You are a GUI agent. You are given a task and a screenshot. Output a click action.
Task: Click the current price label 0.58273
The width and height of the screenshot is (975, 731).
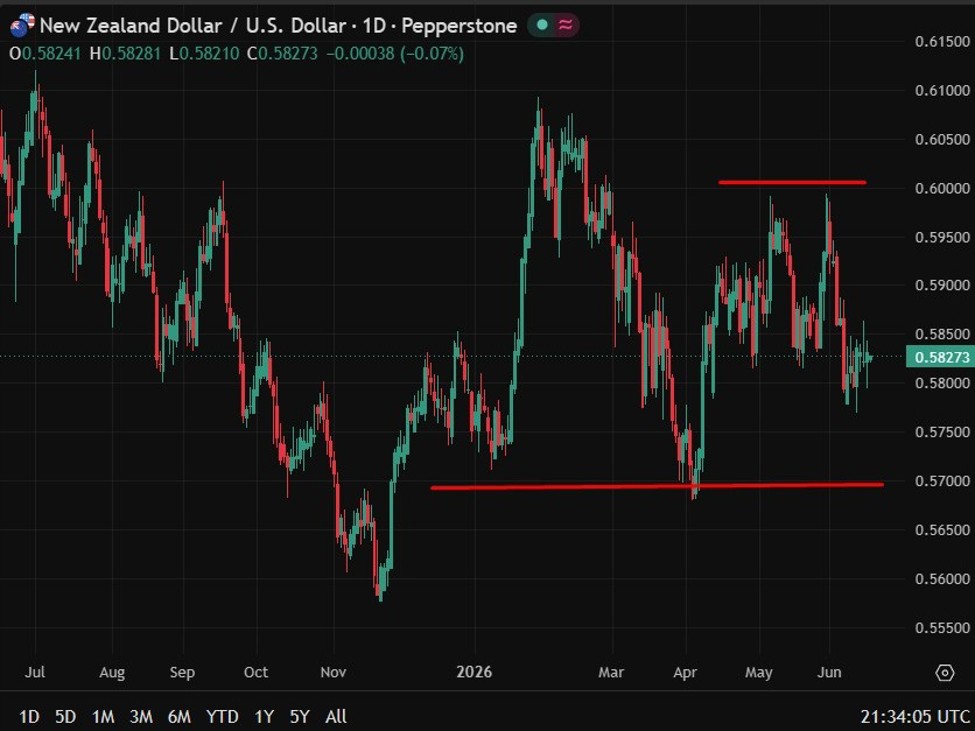coord(940,357)
